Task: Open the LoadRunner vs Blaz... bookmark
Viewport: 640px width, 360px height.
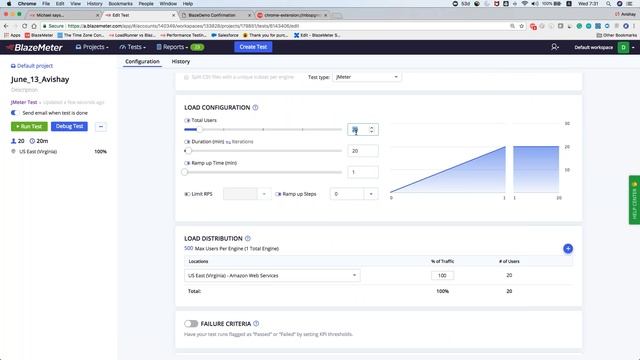Action: [132, 36]
